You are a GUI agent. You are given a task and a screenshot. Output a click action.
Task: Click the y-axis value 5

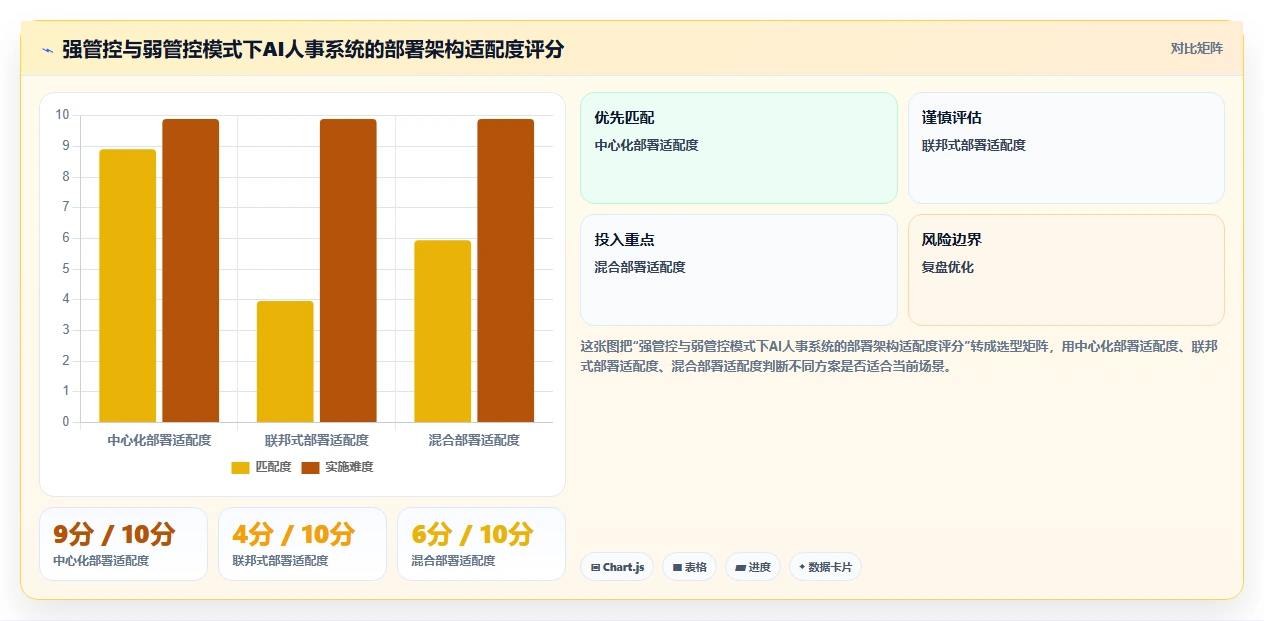click(65, 269)
